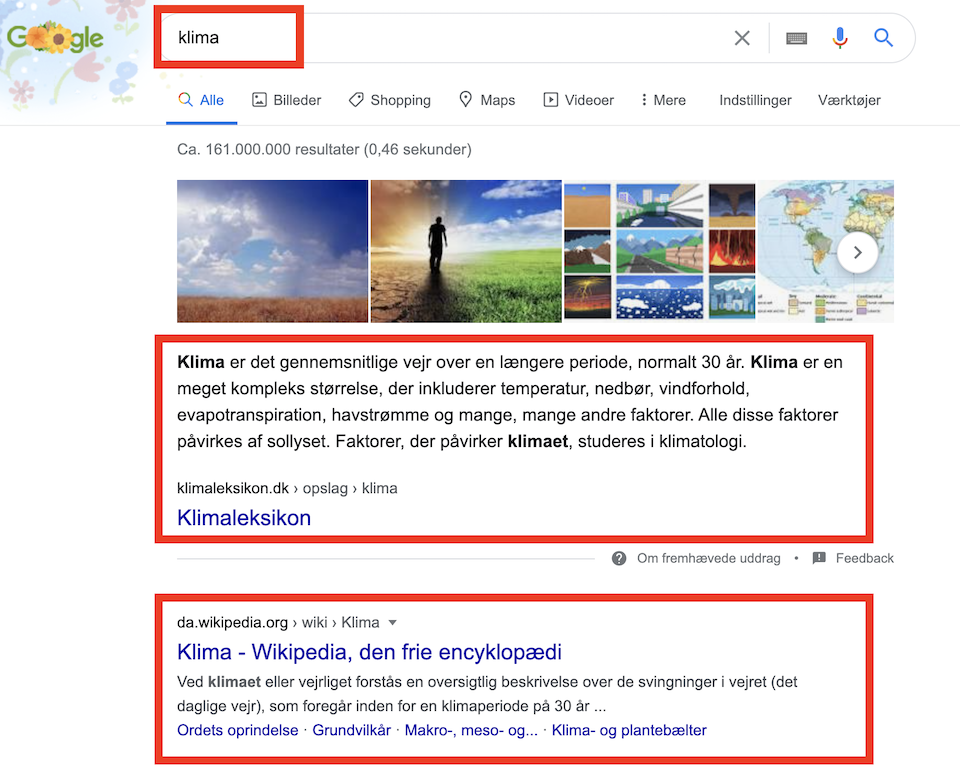The height and width of the screenshot is (769, 960).
Task: Open the on-screen keyboard icon
Action: tap(796, 38)
